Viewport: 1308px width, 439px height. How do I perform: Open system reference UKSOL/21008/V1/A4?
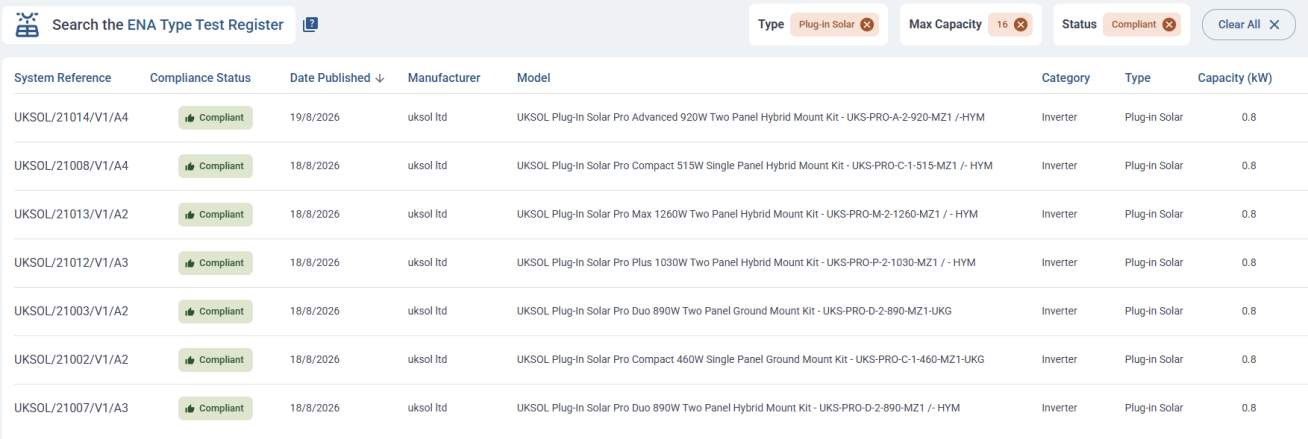pyautogui.click(x=71, y=166)
